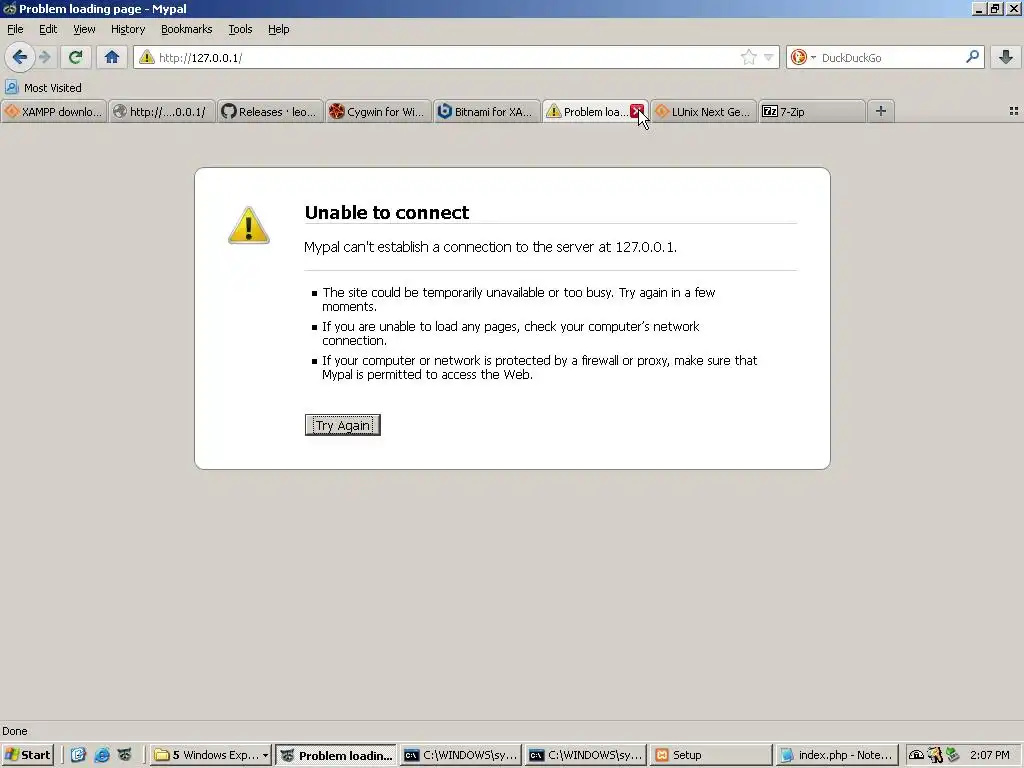Switch to the LUnix Next Generation tab
Image resolution: width=1024 pixels, height=768 pixels.
point(704,112)
